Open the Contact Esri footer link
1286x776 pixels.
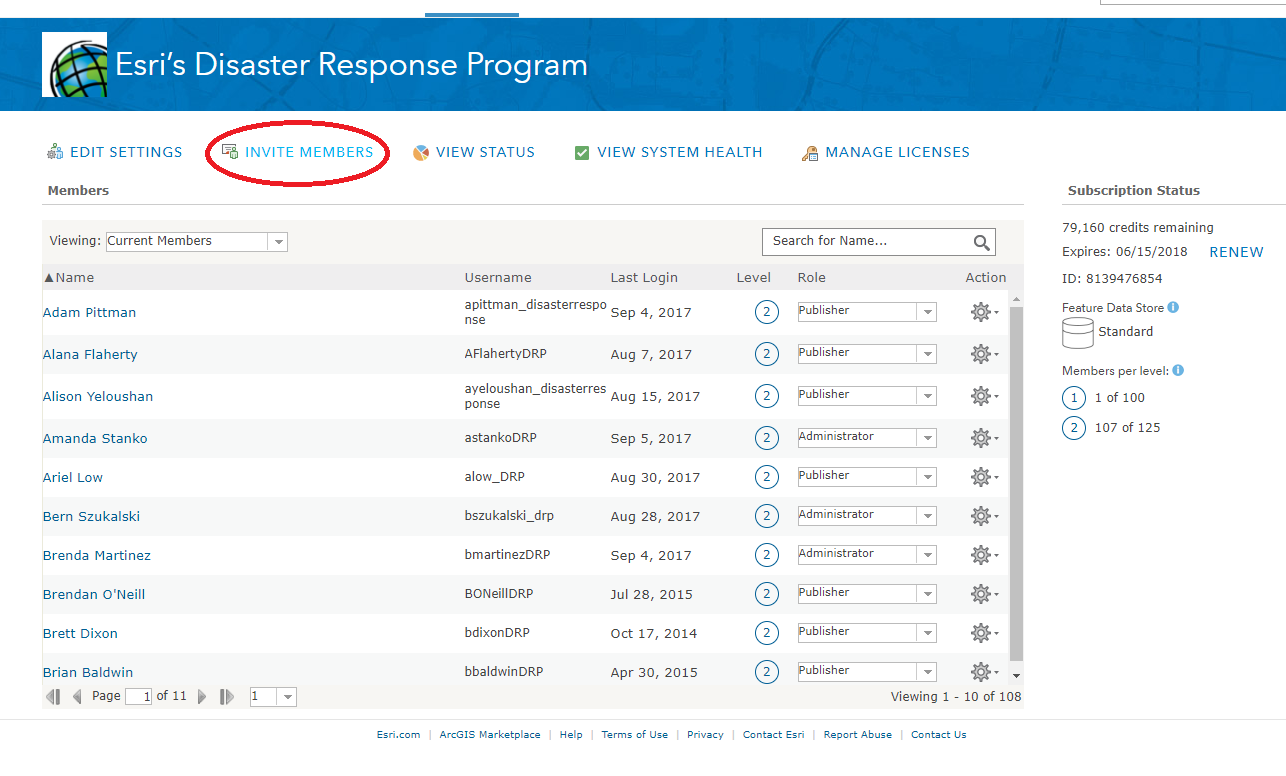point(774,734)
